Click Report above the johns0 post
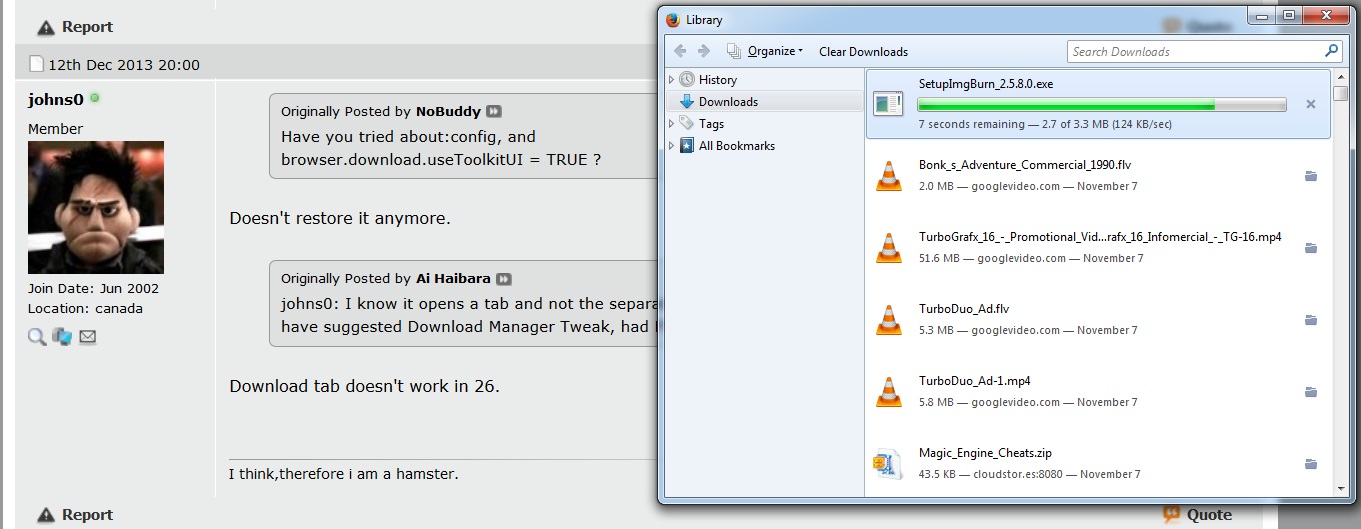Viewport: 1361px width, 529px height. 75,27
